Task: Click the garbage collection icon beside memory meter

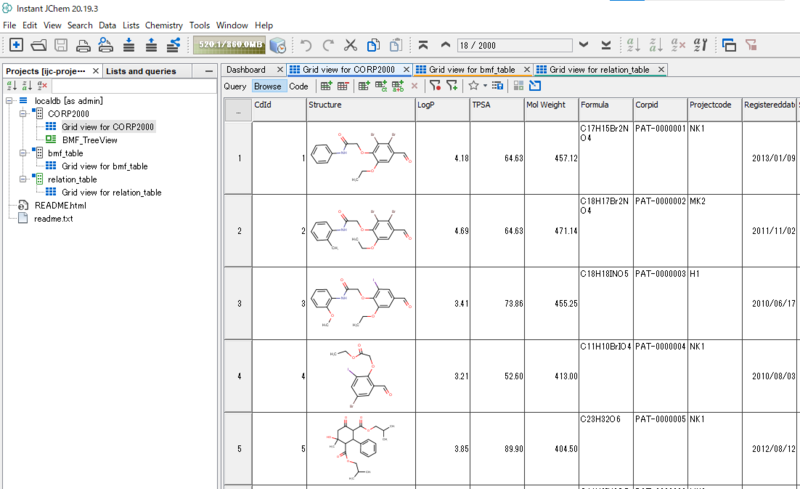Action: (x=277, y=45)
